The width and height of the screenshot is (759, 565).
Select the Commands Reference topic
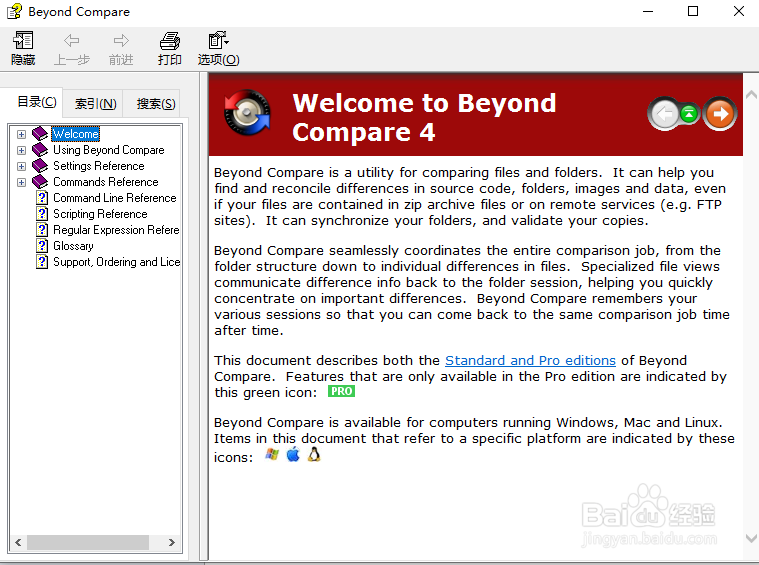(106, 182)
